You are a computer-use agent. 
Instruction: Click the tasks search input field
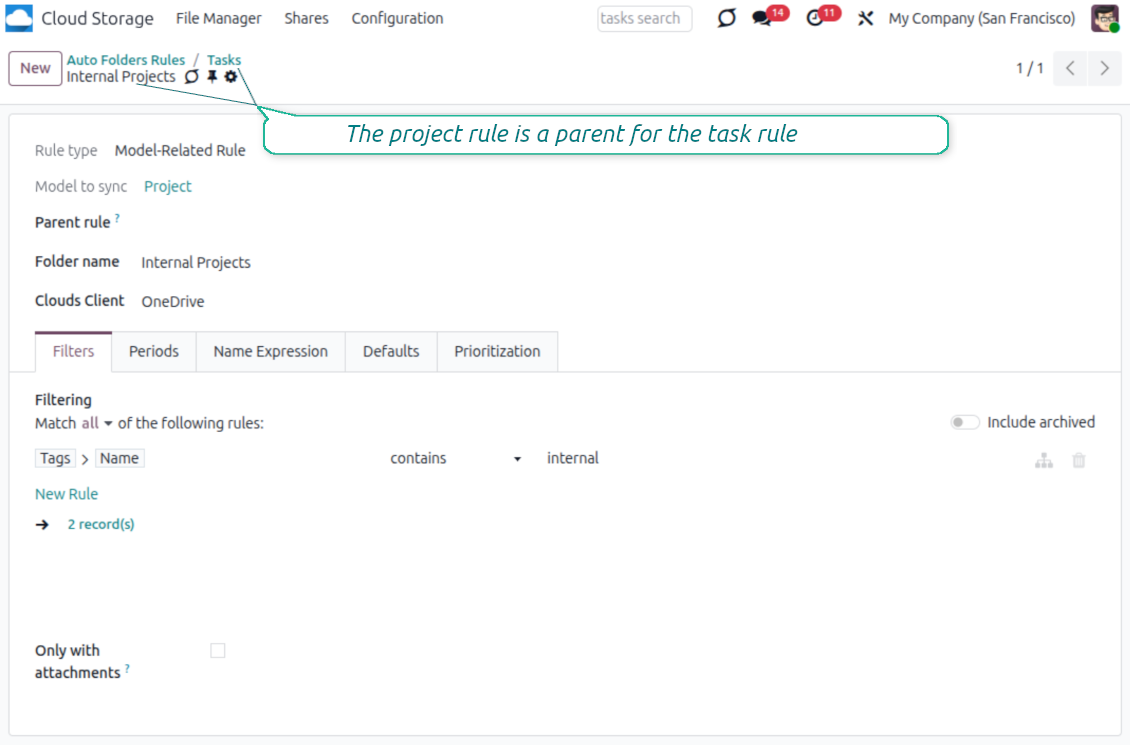click(644, 18)
